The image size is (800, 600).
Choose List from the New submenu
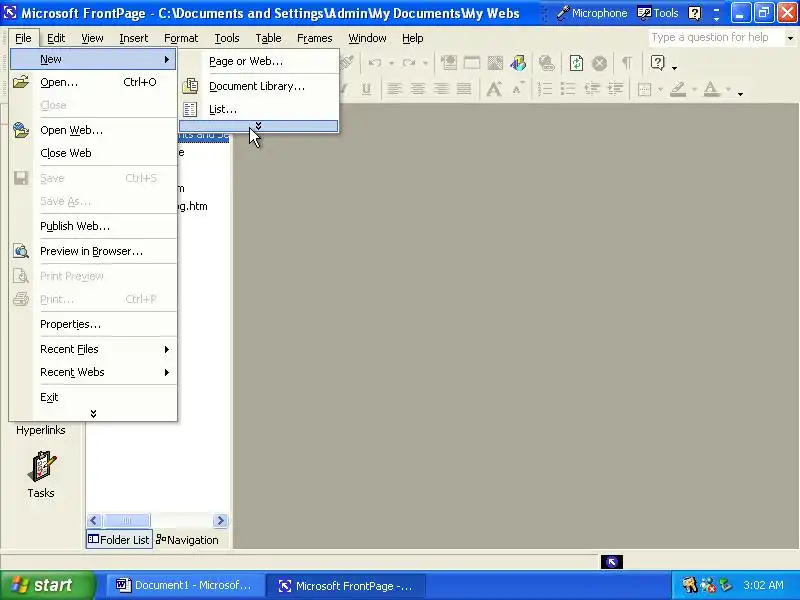pyautogui.click(x=259, y=109)
